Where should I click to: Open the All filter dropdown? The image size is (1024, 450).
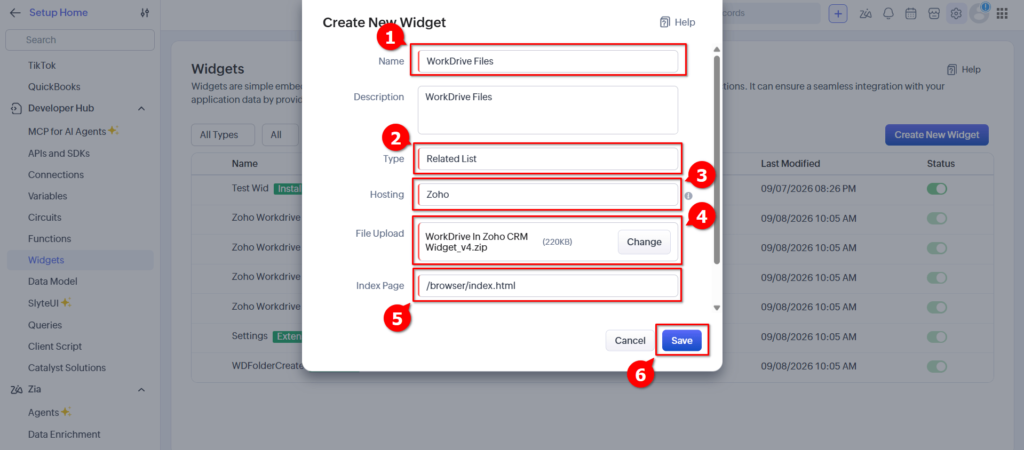[280, 135]
